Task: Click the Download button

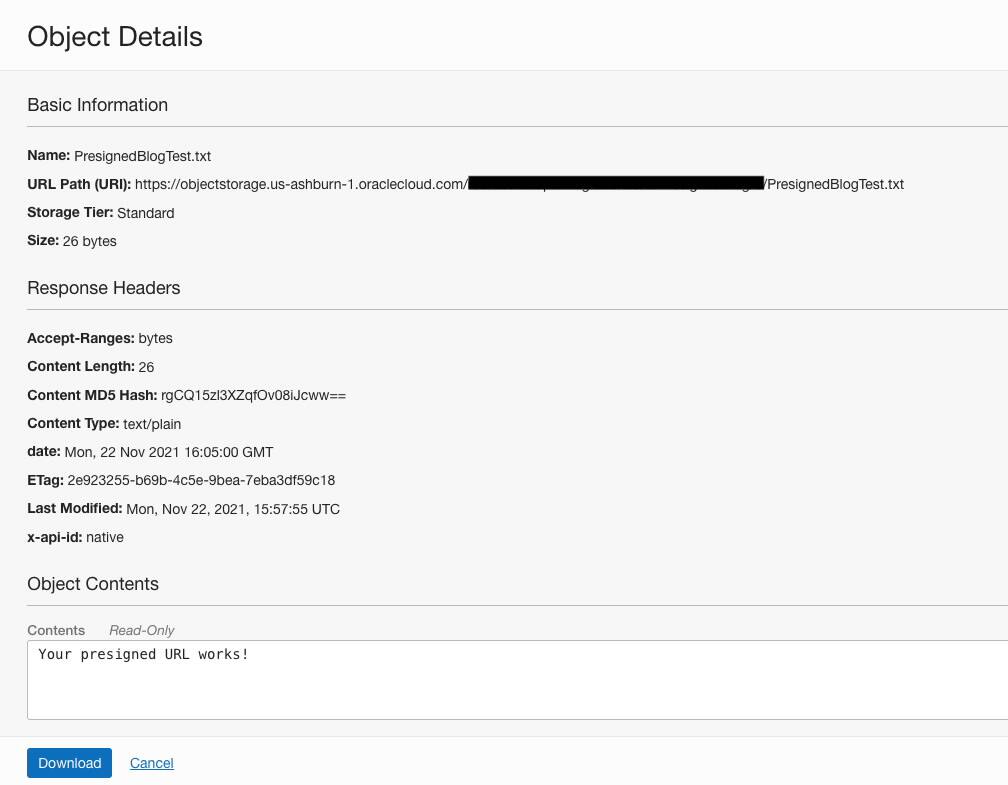Action: click(69, 762)
